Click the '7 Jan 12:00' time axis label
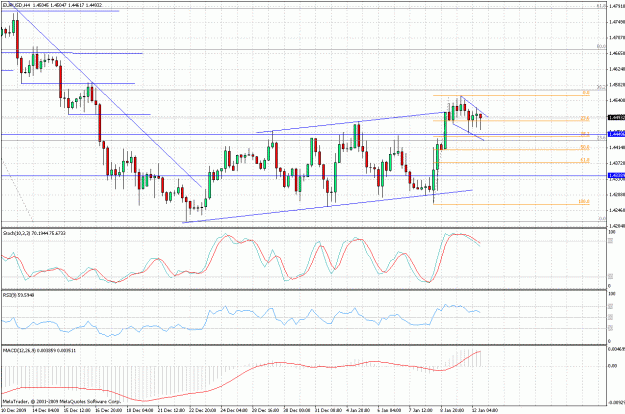Image resolution: width=625 pixels, height=414 pixels. 421,410
